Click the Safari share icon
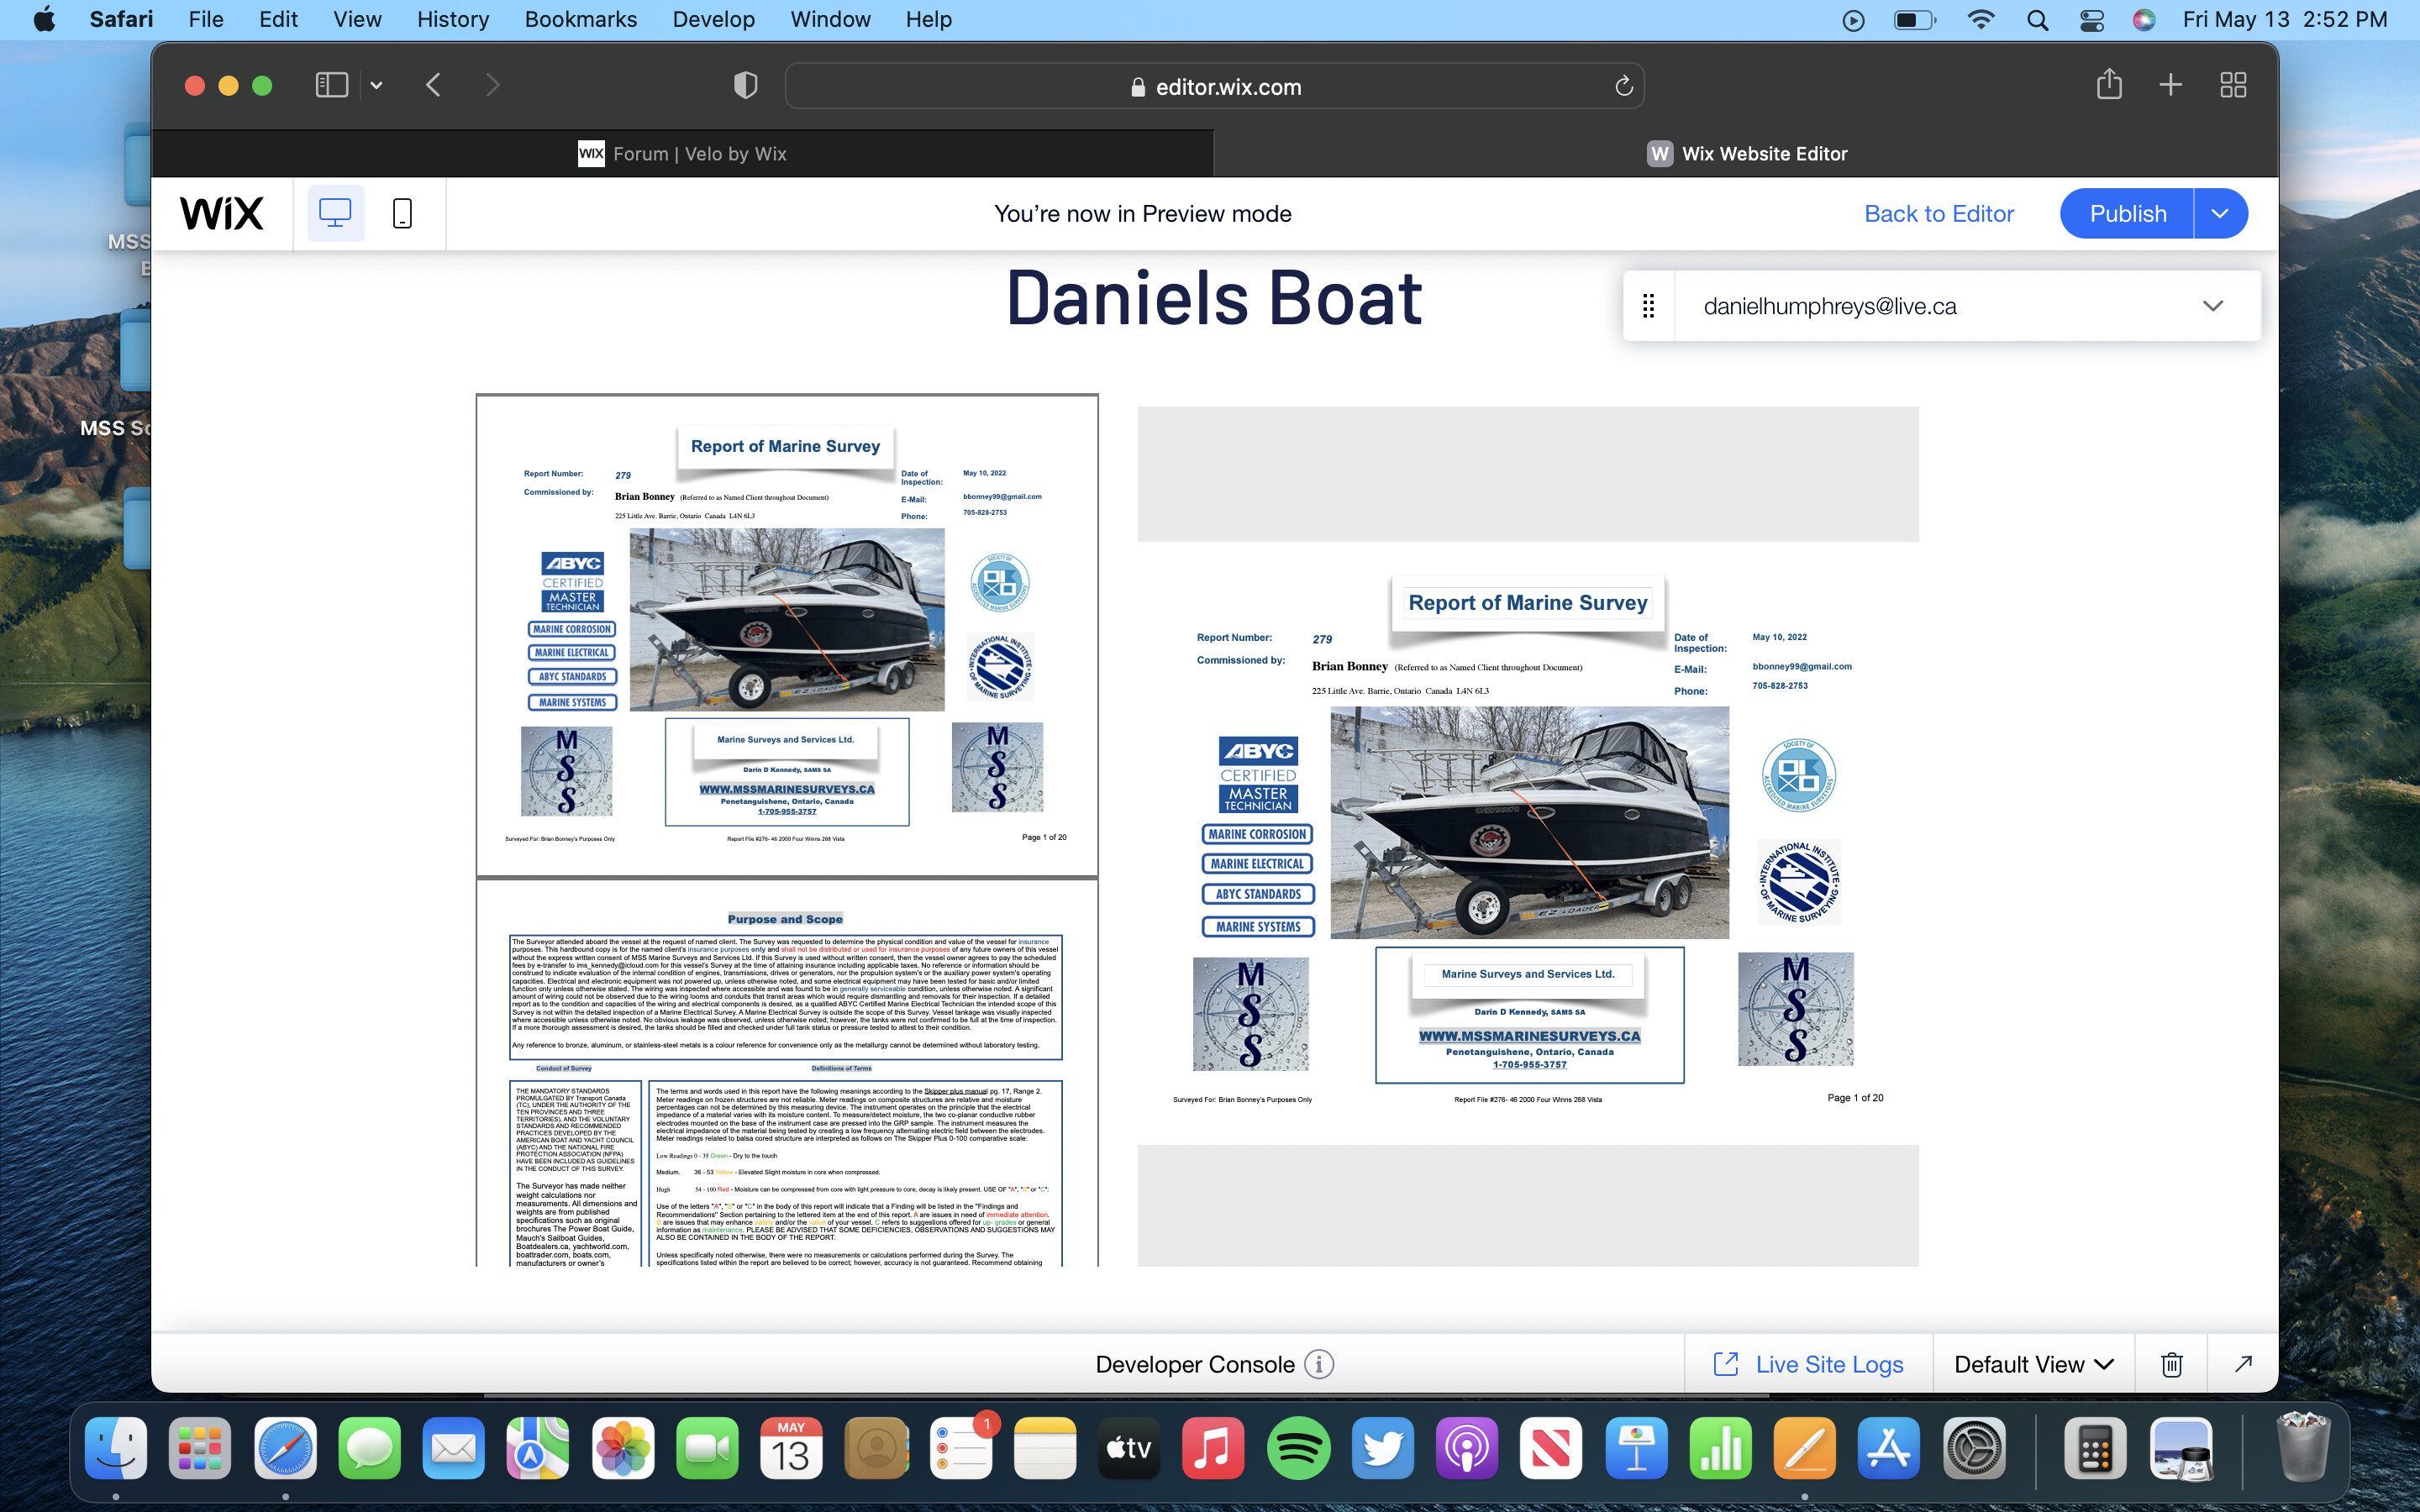Screen dimensions: 2420x1512 click(x=2108, y=85)
